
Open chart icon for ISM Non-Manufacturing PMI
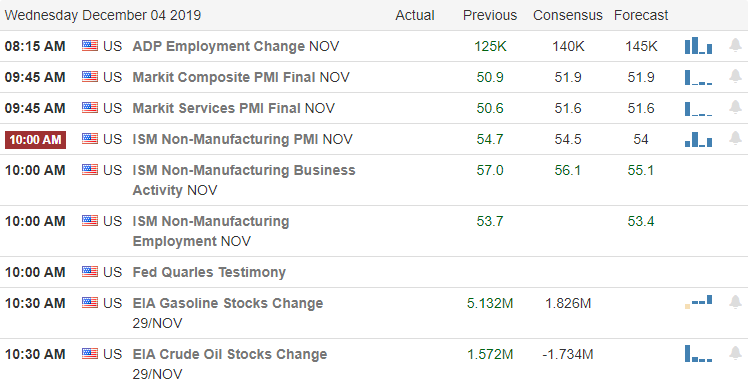coord(698,139)
